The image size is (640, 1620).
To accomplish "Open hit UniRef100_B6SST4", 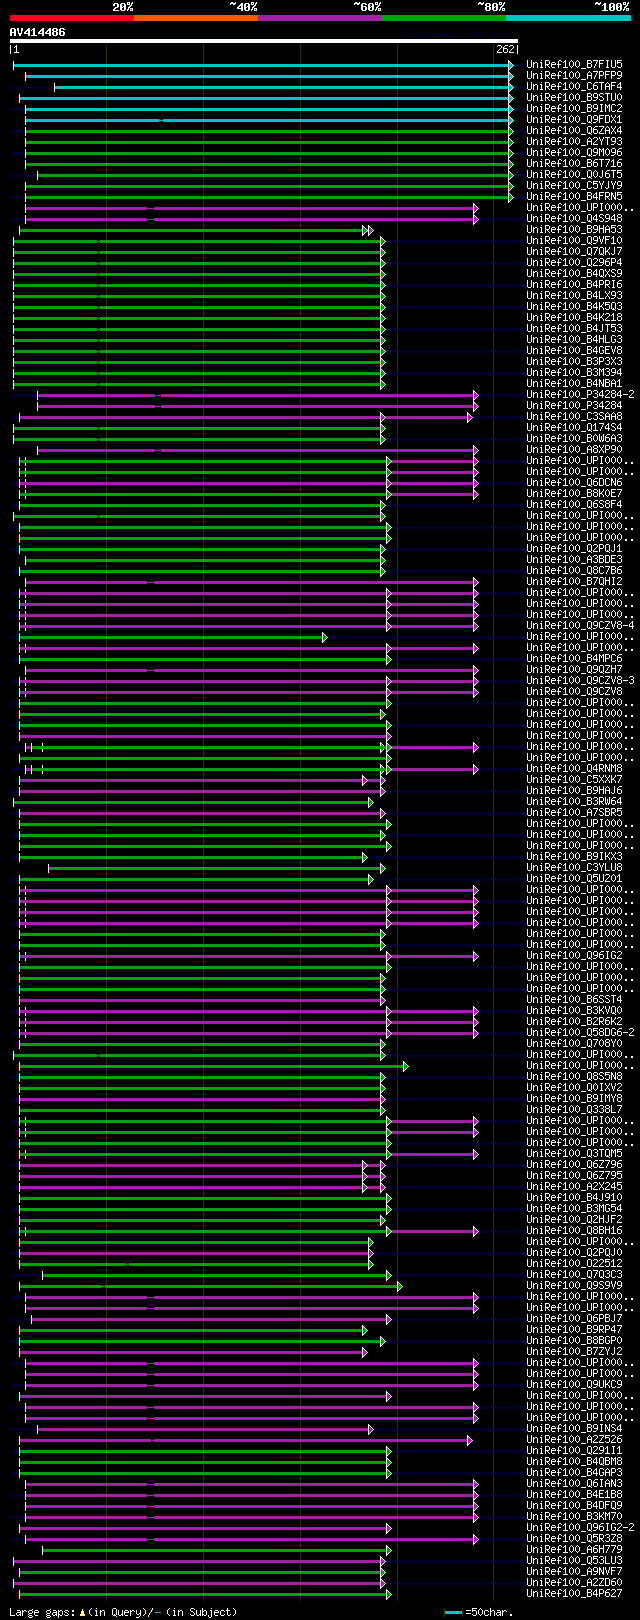I will (x=574, y=999).
